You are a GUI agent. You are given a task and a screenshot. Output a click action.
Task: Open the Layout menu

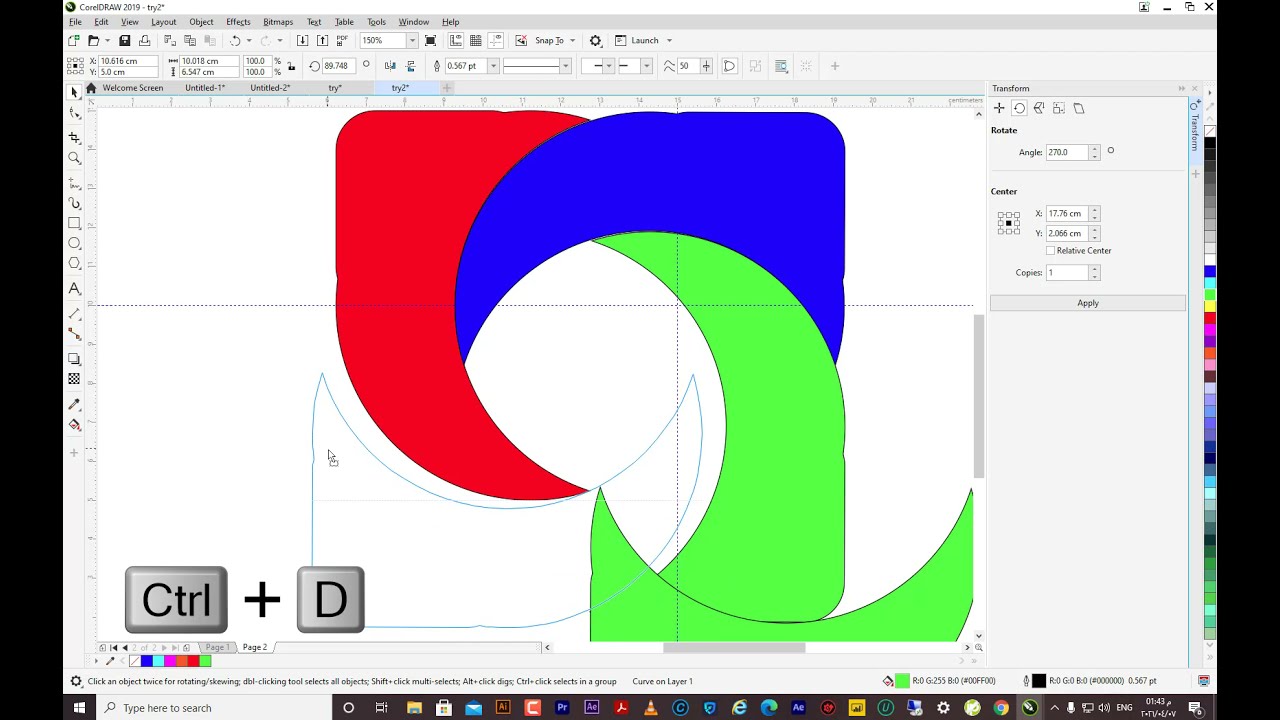(x=163, y=22)
